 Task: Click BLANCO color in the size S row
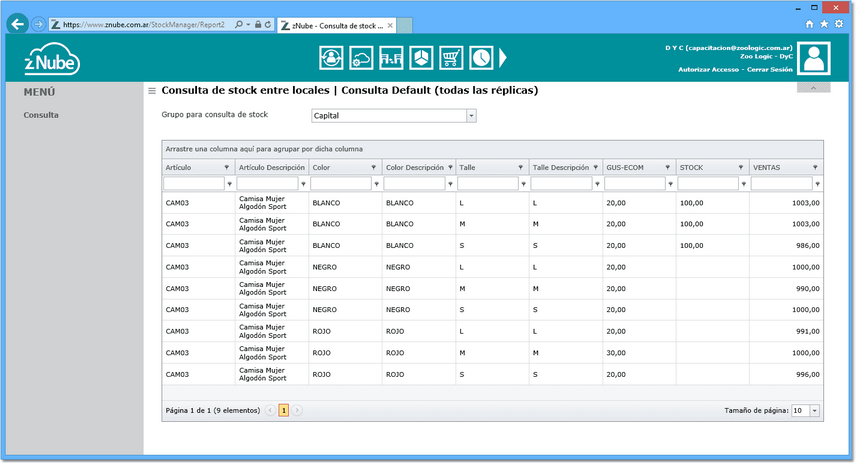point(326,246)
